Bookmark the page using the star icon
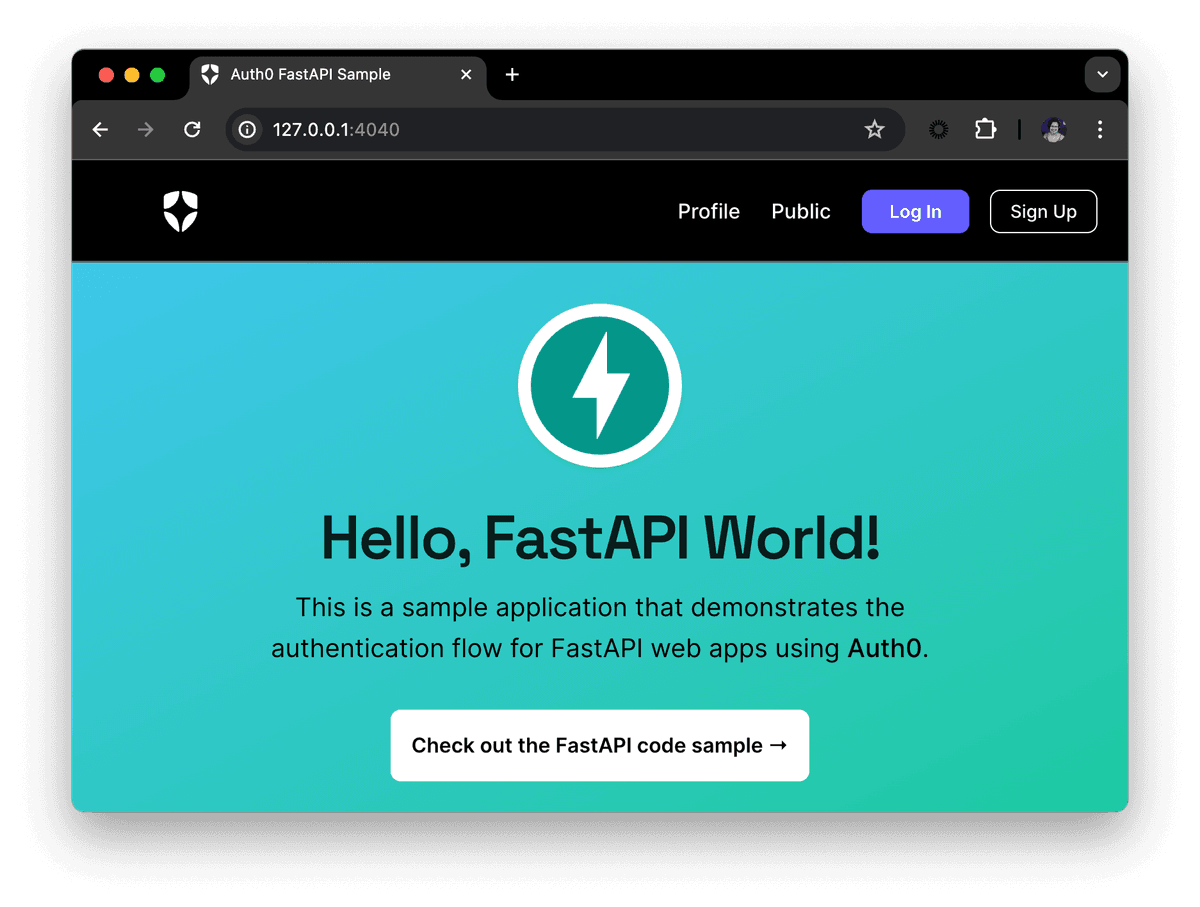Screen dimensions: 1200x907 (x=875, y=129)
